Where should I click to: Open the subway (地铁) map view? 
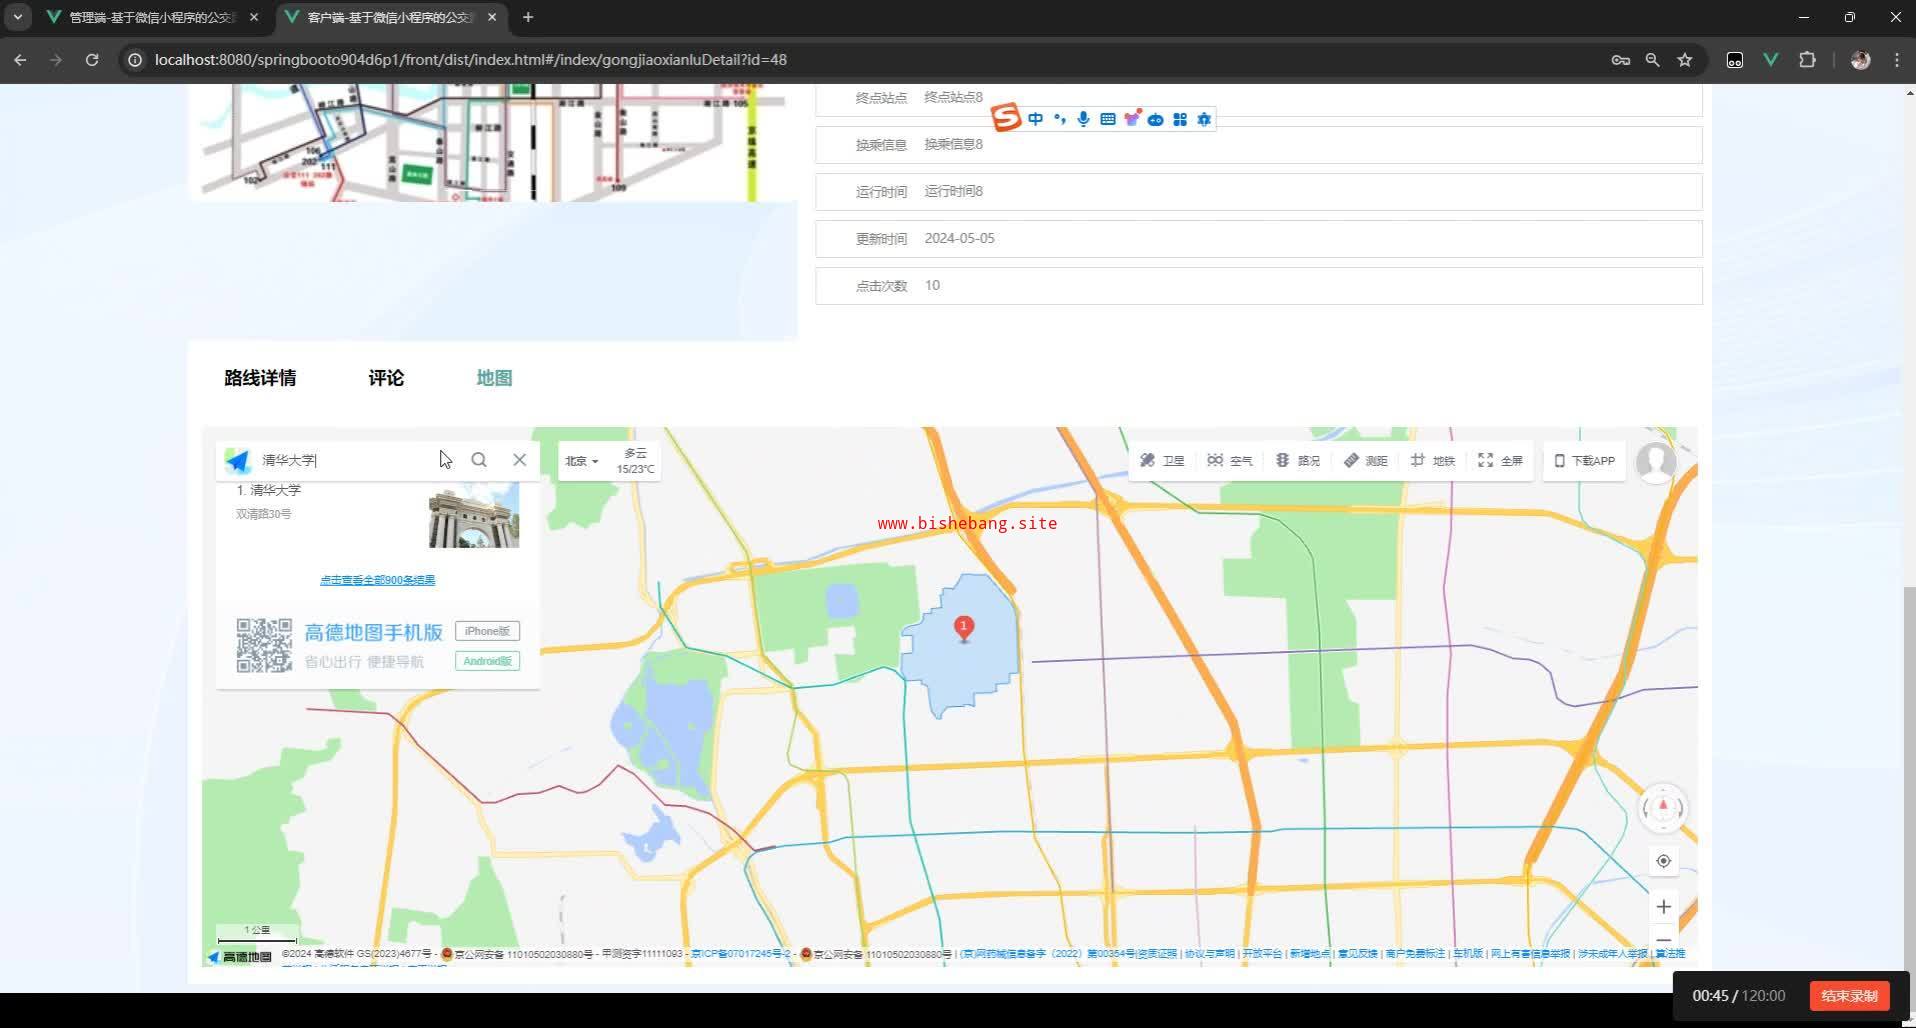point(1432,461)
